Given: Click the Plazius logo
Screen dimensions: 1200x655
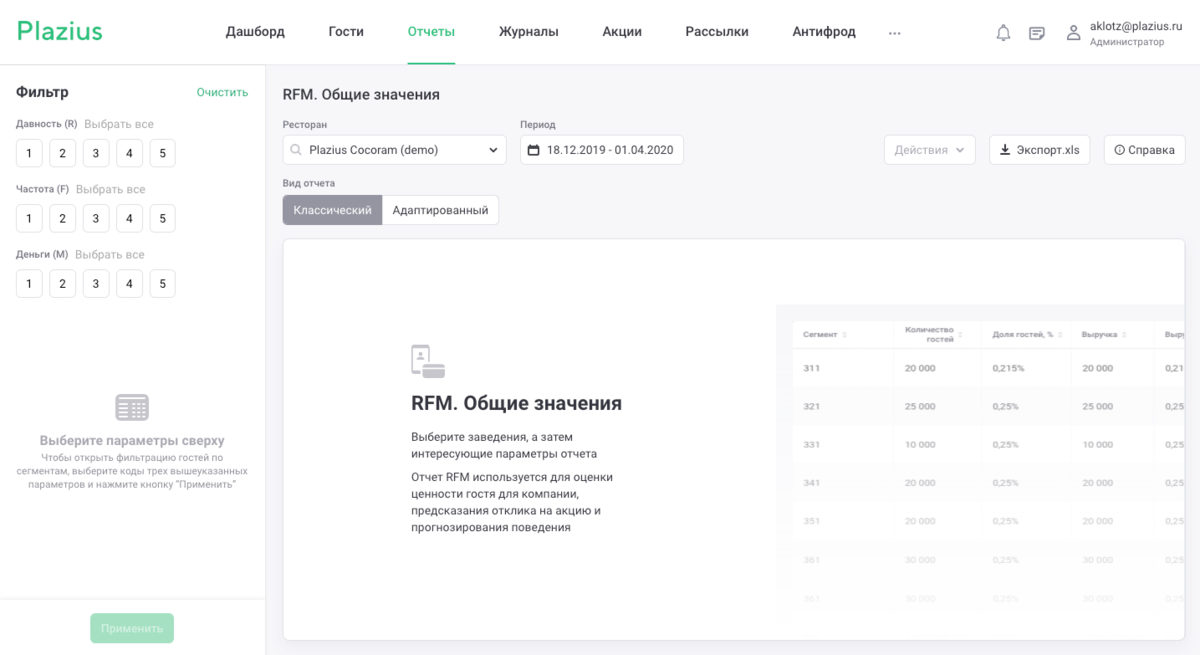Looking at the screenshot, I should point(60,31).
